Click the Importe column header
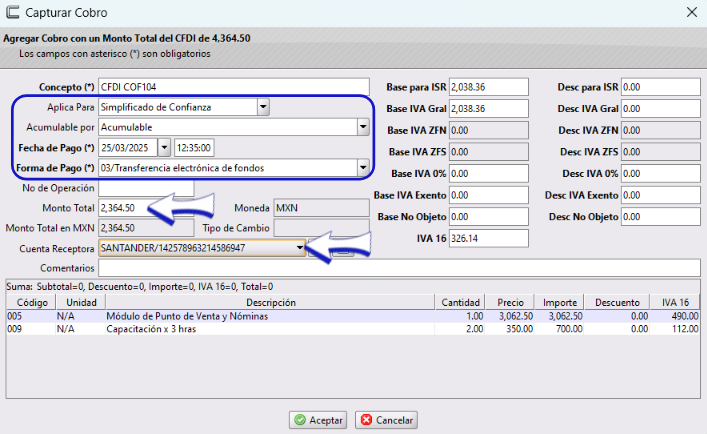Image resolution: width=707 pixels, height=434 pixels. click(x=560, y=302)
